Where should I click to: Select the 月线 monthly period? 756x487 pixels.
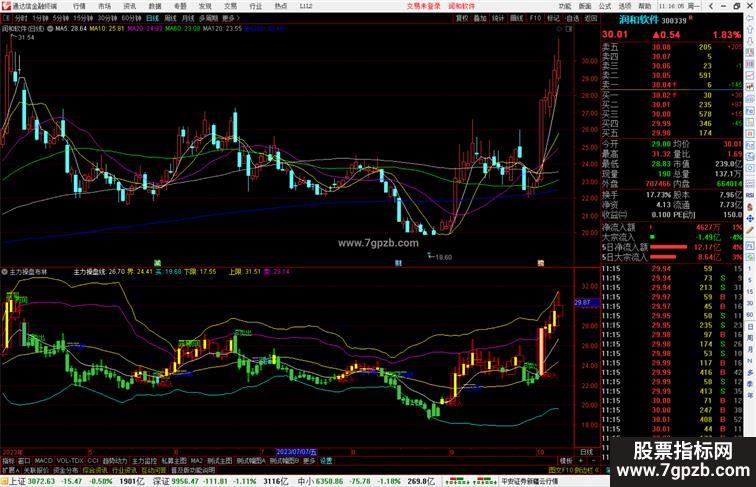pyautogui.click(x=188, y=18)
